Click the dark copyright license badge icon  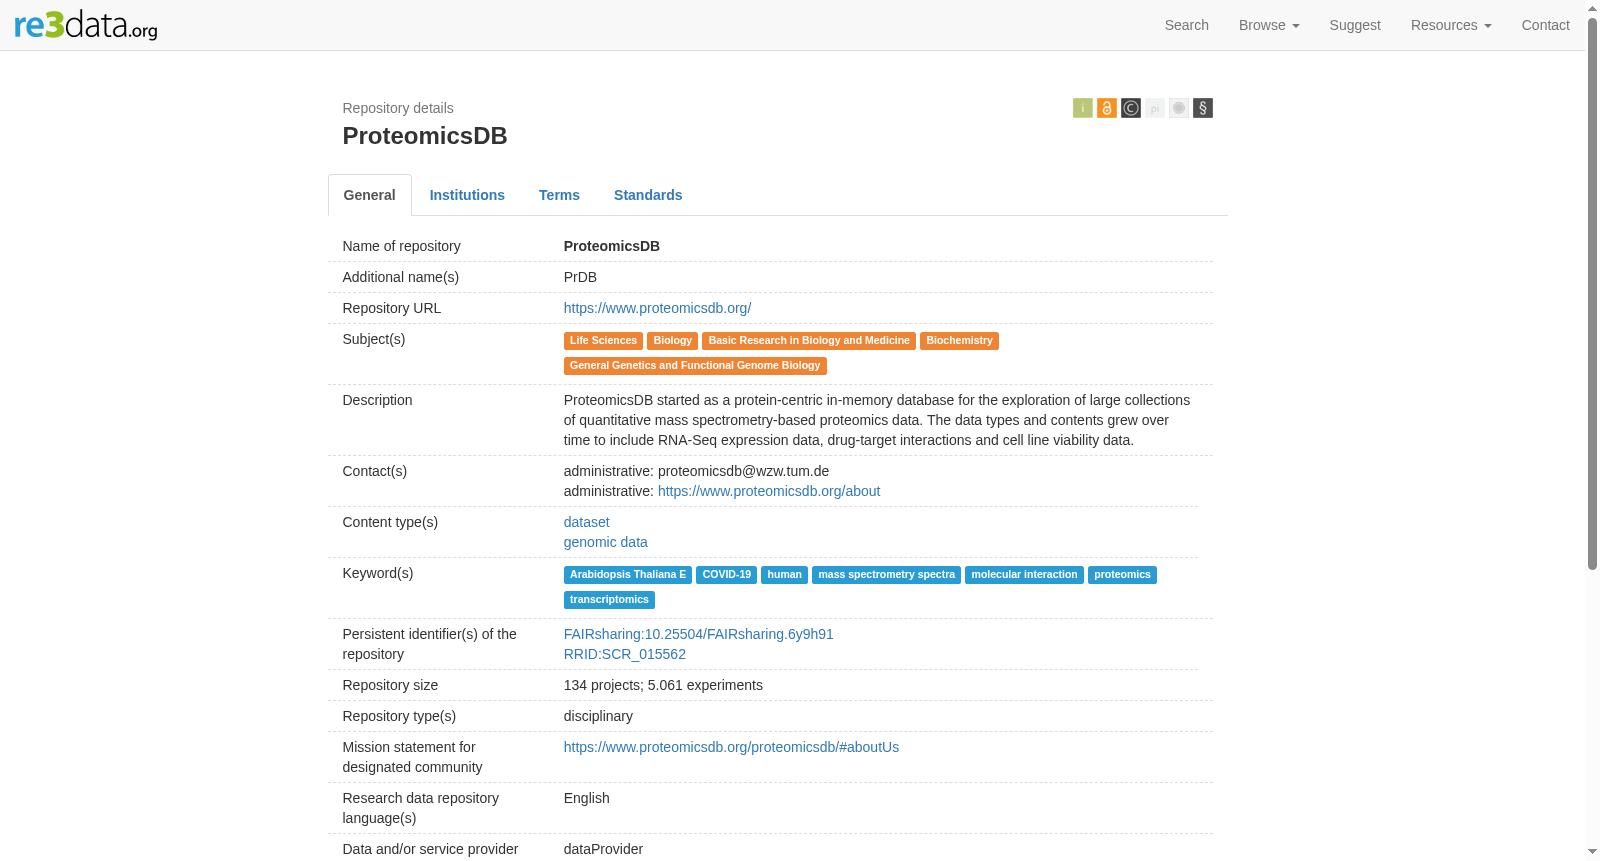point(1130,108)
